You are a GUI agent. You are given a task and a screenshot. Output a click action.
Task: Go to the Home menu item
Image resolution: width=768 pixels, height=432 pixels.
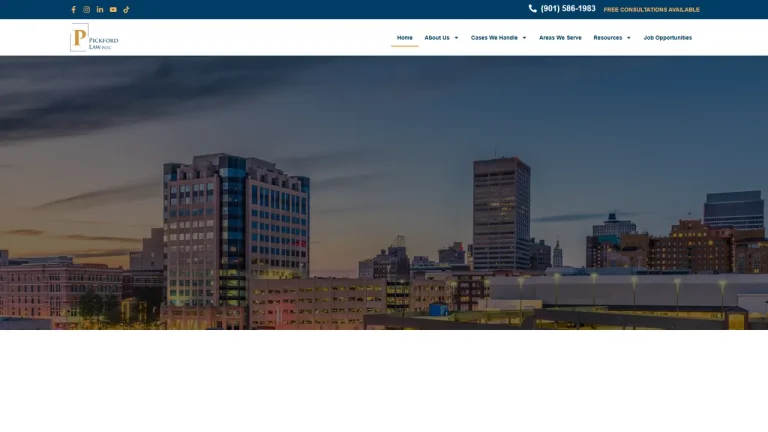405,38
